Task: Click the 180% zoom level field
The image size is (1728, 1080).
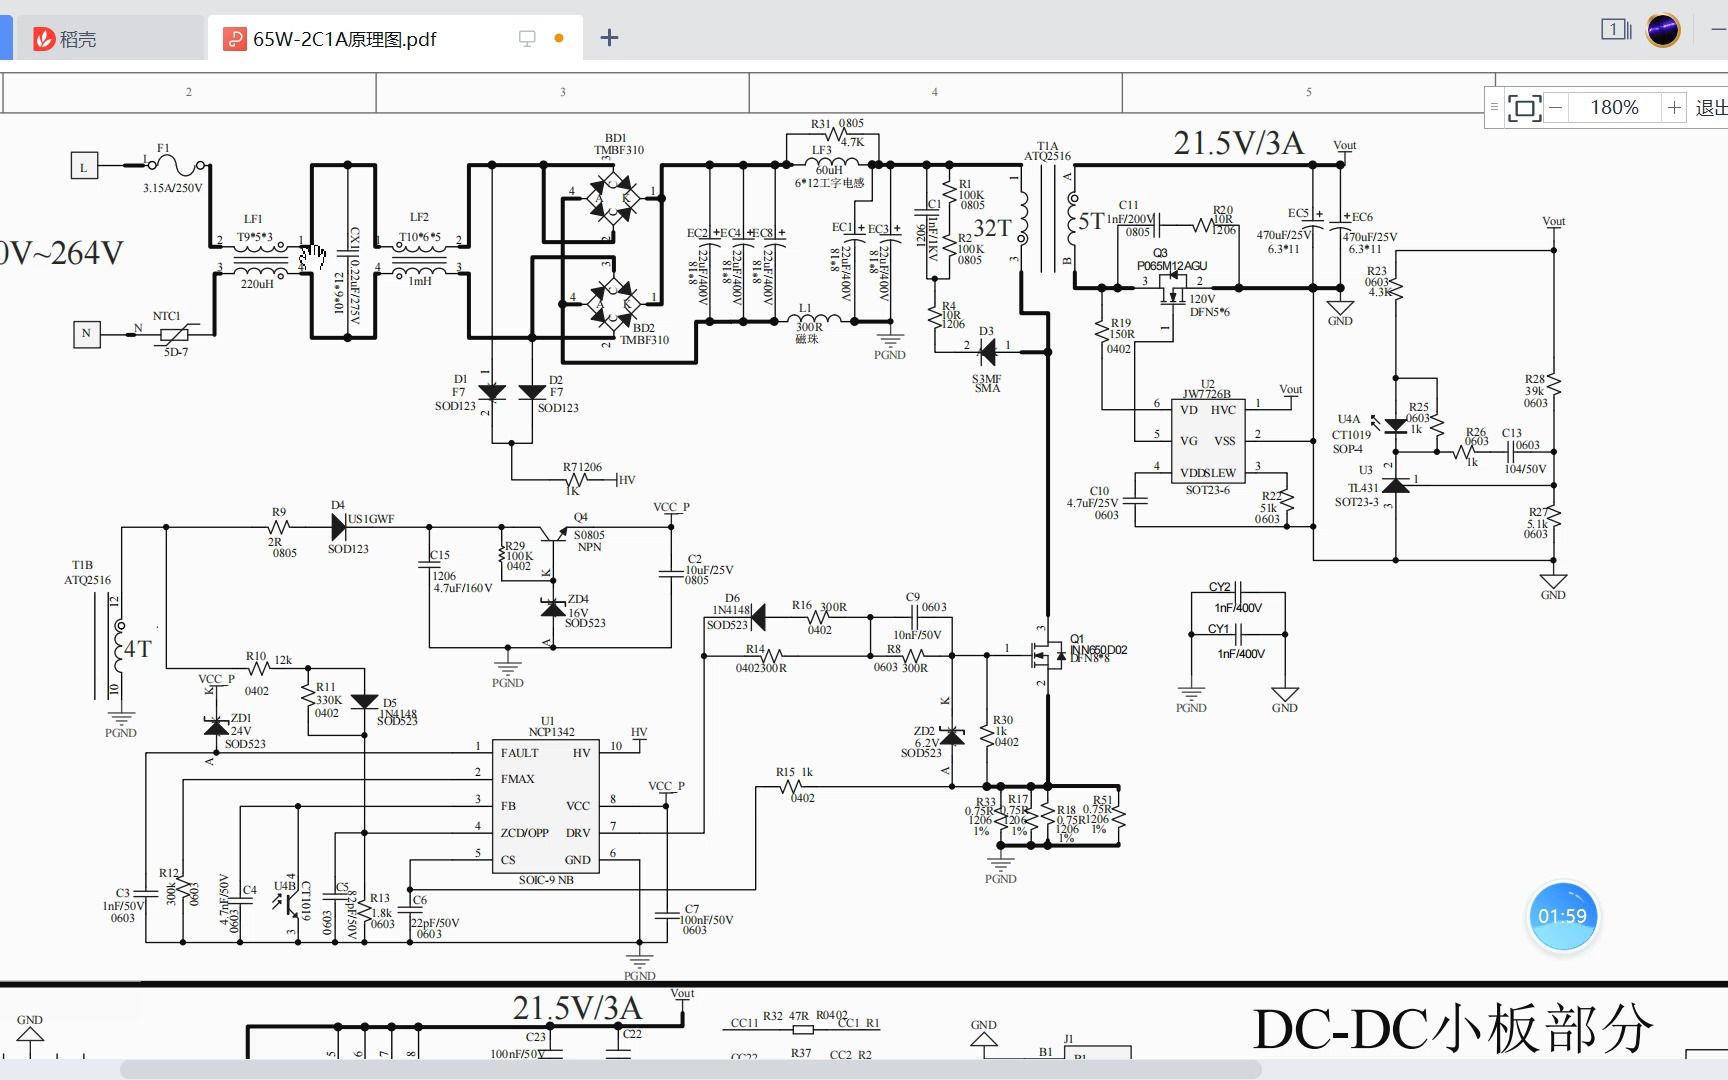Action: point(1614,107)
